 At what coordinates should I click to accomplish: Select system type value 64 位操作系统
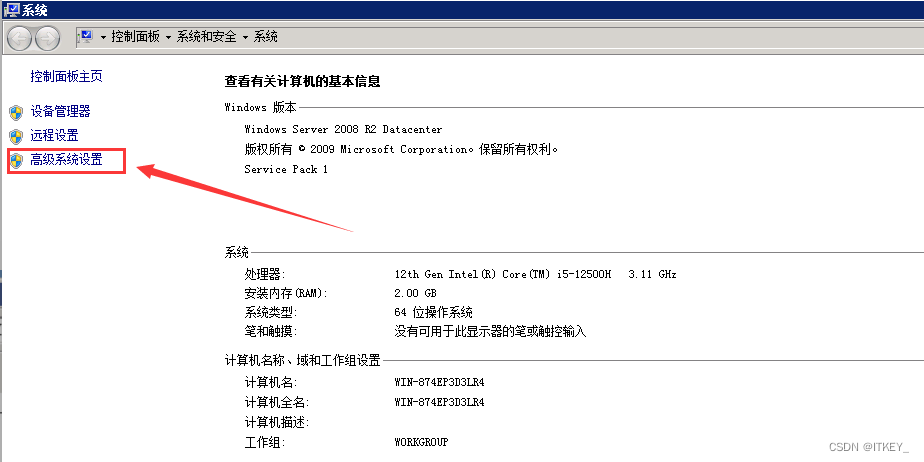[x=433, y=312]
